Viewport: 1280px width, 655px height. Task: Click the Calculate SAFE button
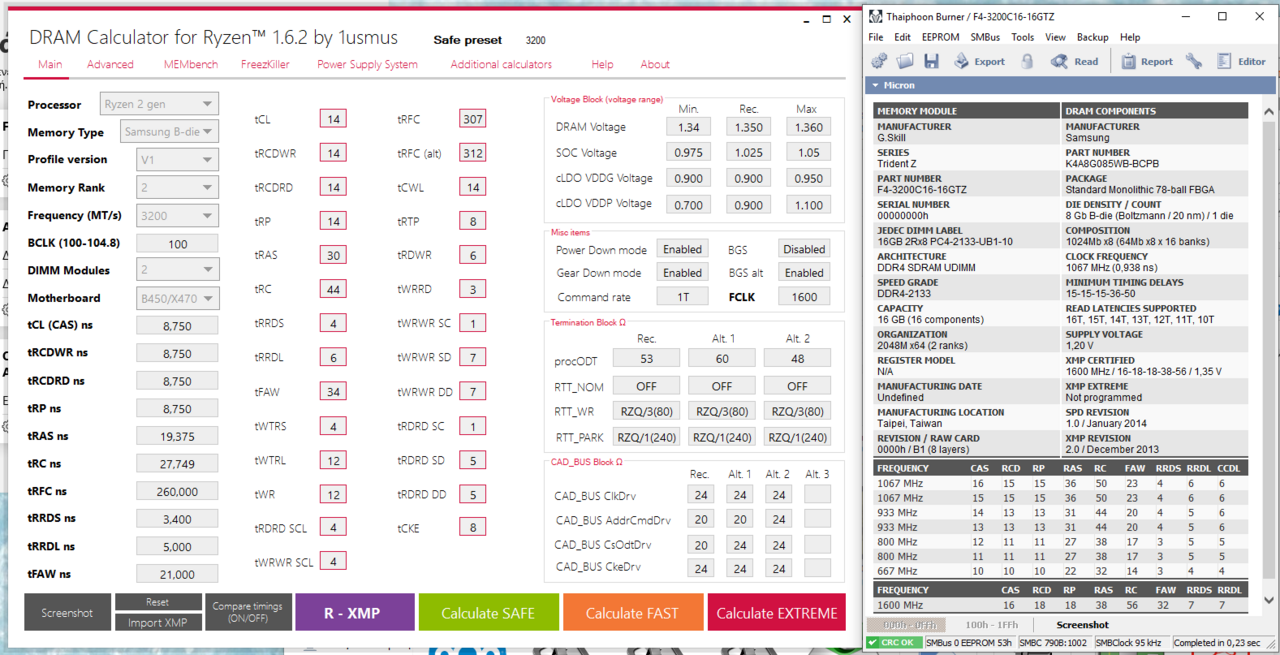click(488, 613)
